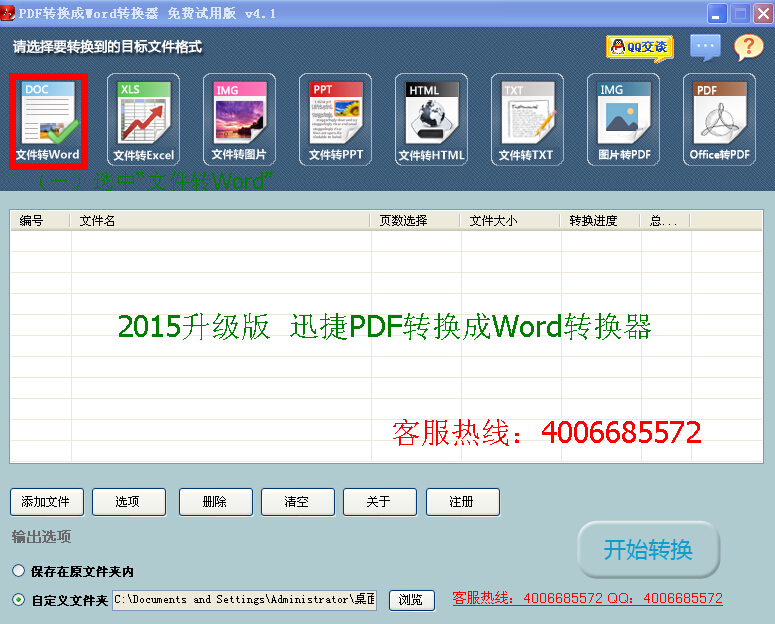This screenshot has height=624, width=775.
Task: Choose the 文件转HTML conversion icon
Action: [x=431, y=120]
